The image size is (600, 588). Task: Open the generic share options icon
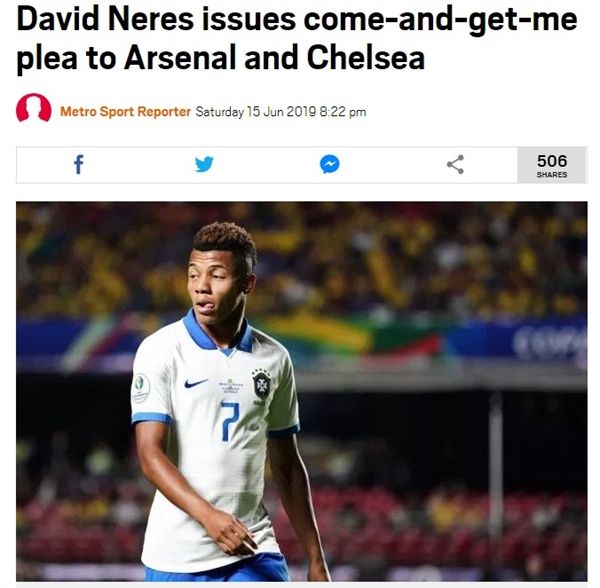455,165
